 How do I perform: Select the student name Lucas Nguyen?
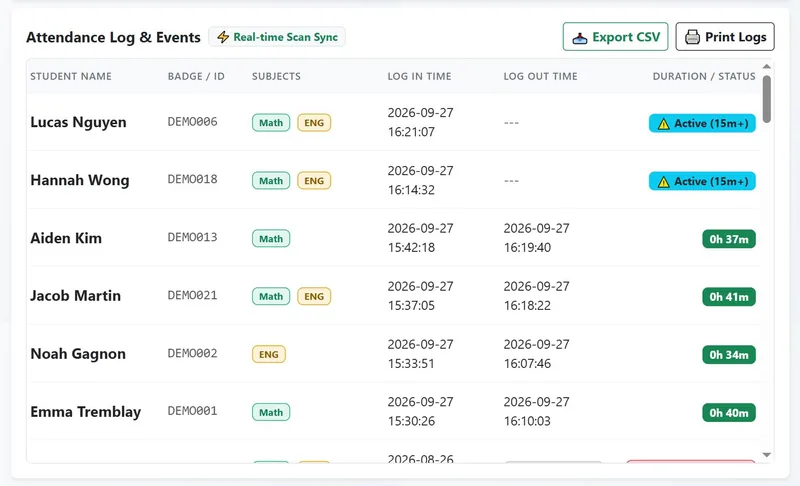click(x=79, y=122)
